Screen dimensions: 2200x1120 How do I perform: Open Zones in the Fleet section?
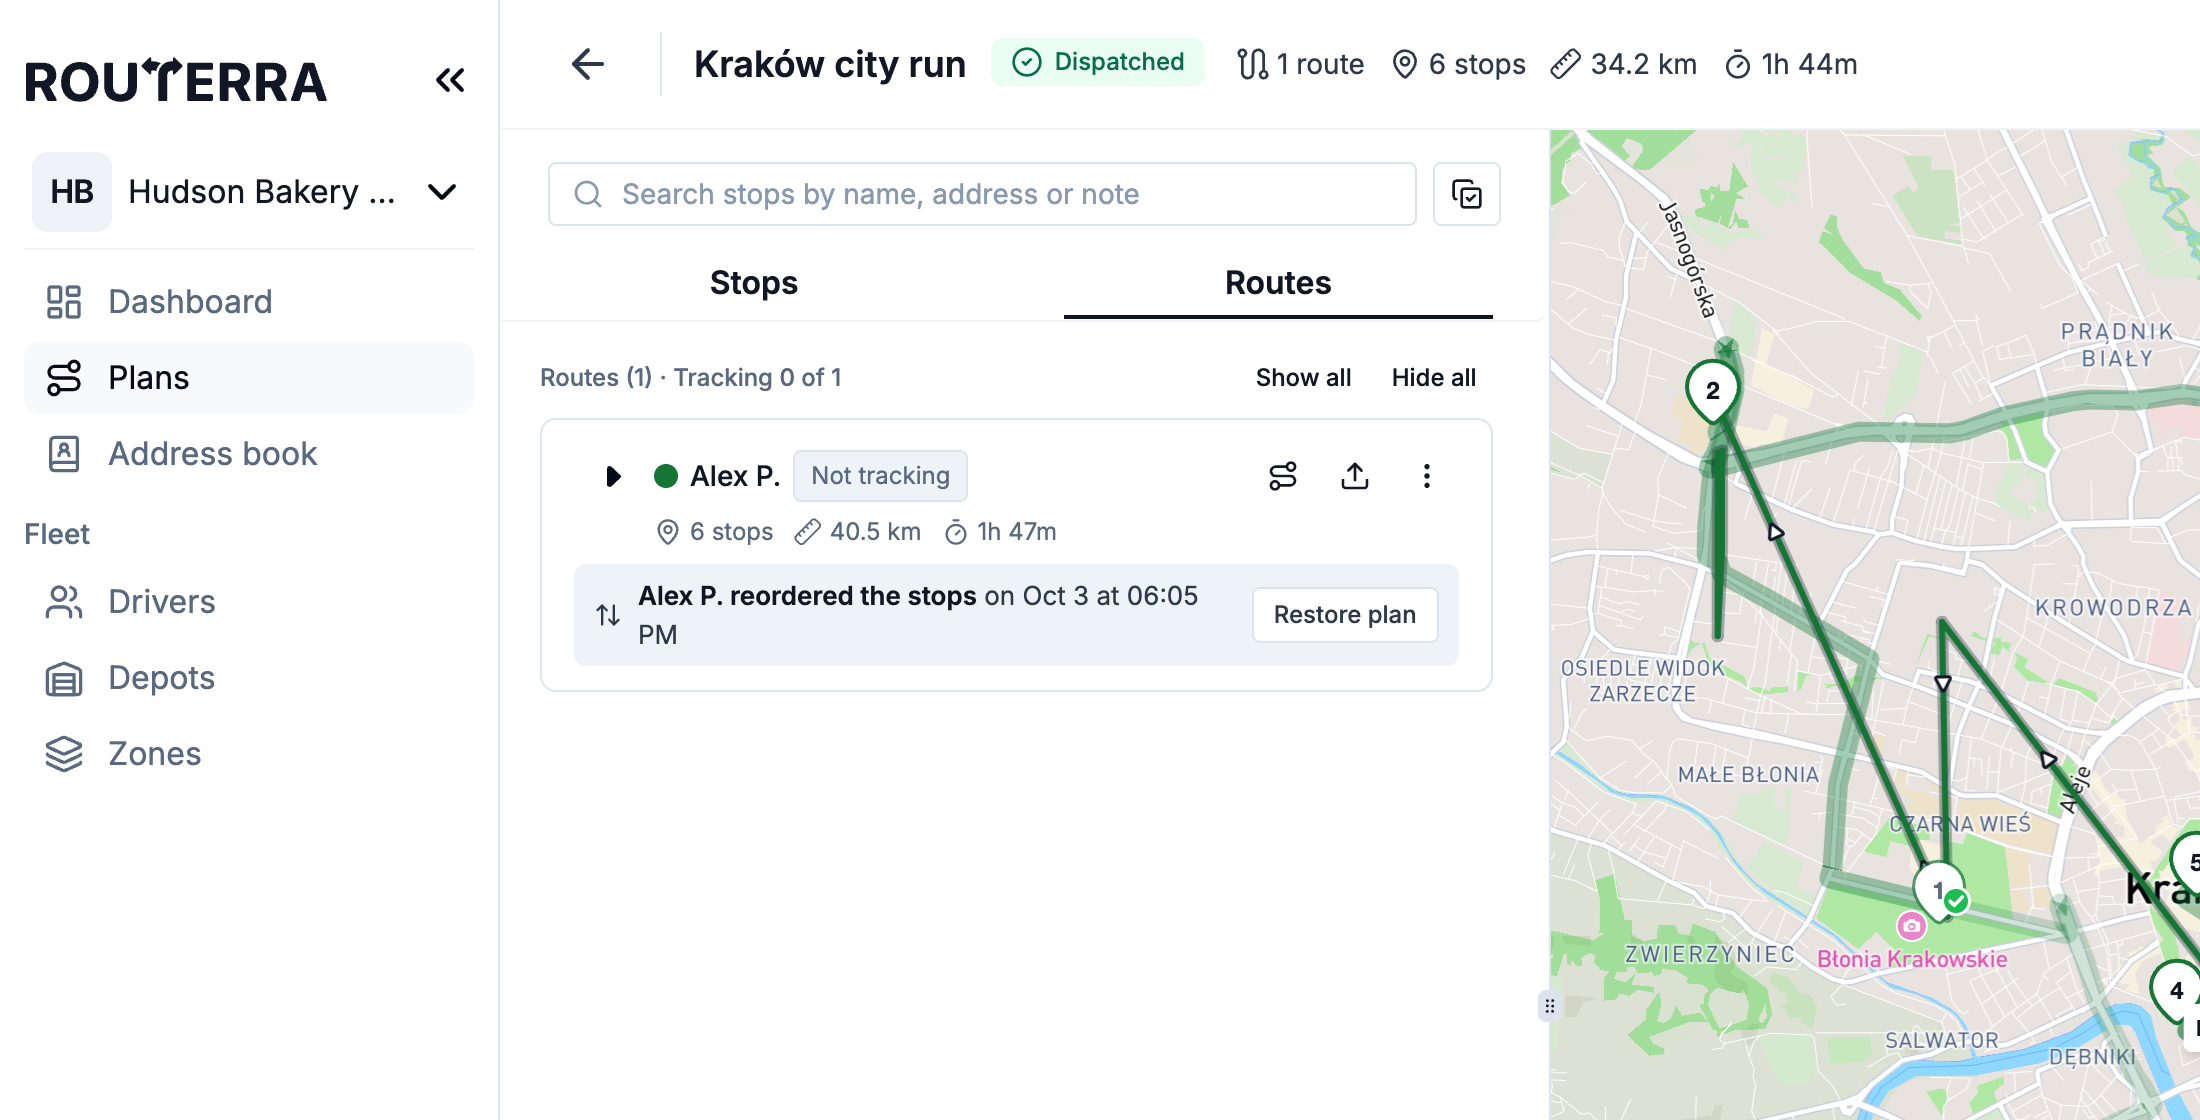249,754
